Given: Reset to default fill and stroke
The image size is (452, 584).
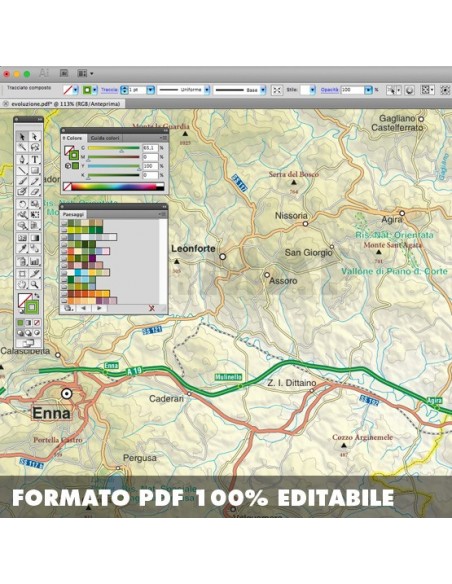Looking at the screenshot, I should (x=21, y=311).
